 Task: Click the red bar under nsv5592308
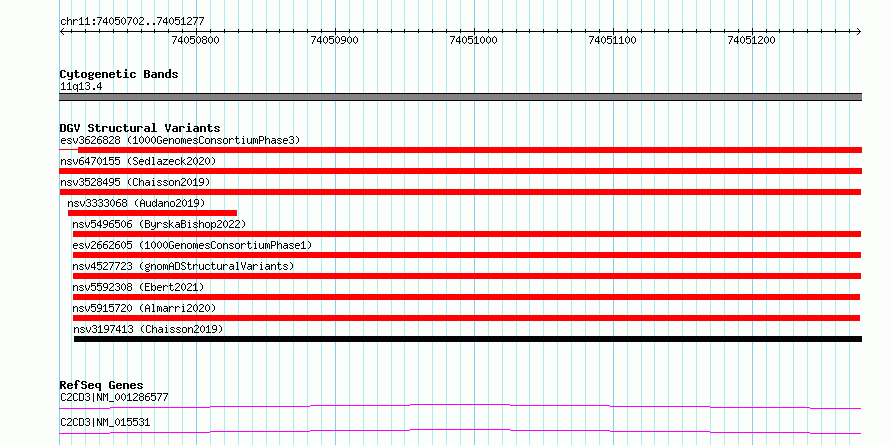coord(467,297)
